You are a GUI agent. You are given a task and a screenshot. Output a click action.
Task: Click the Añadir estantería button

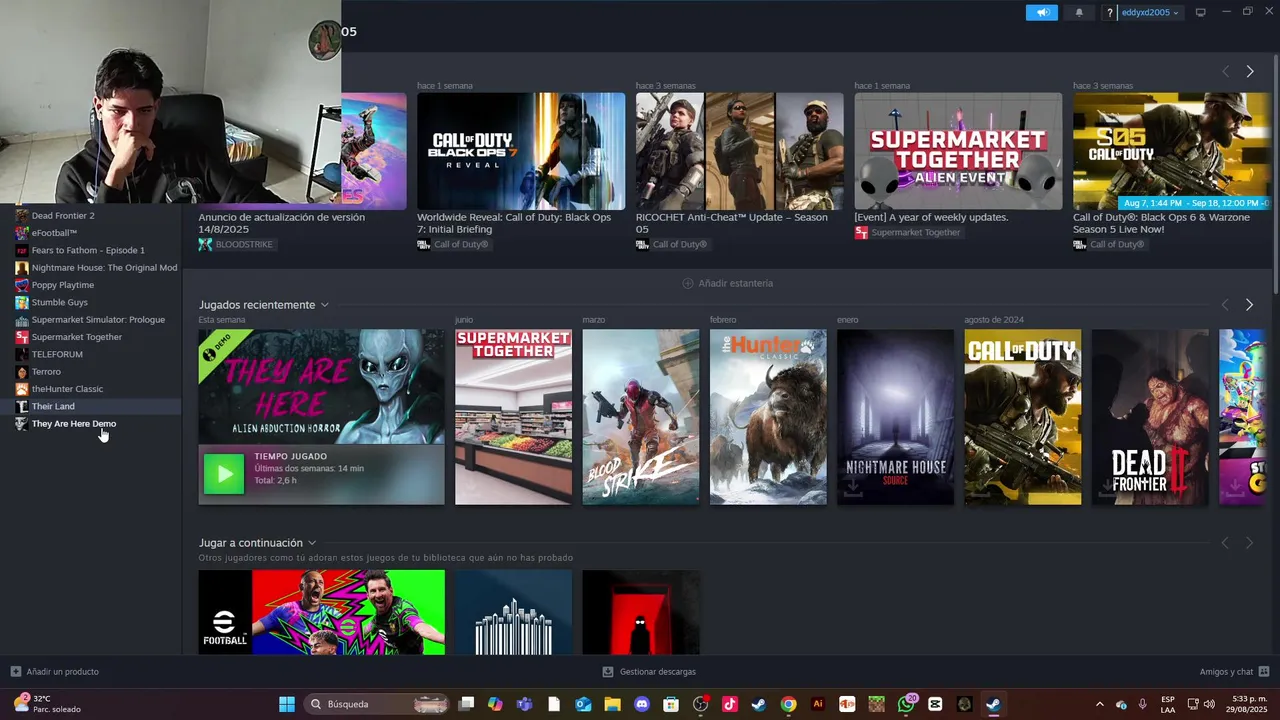click(727, 283)
